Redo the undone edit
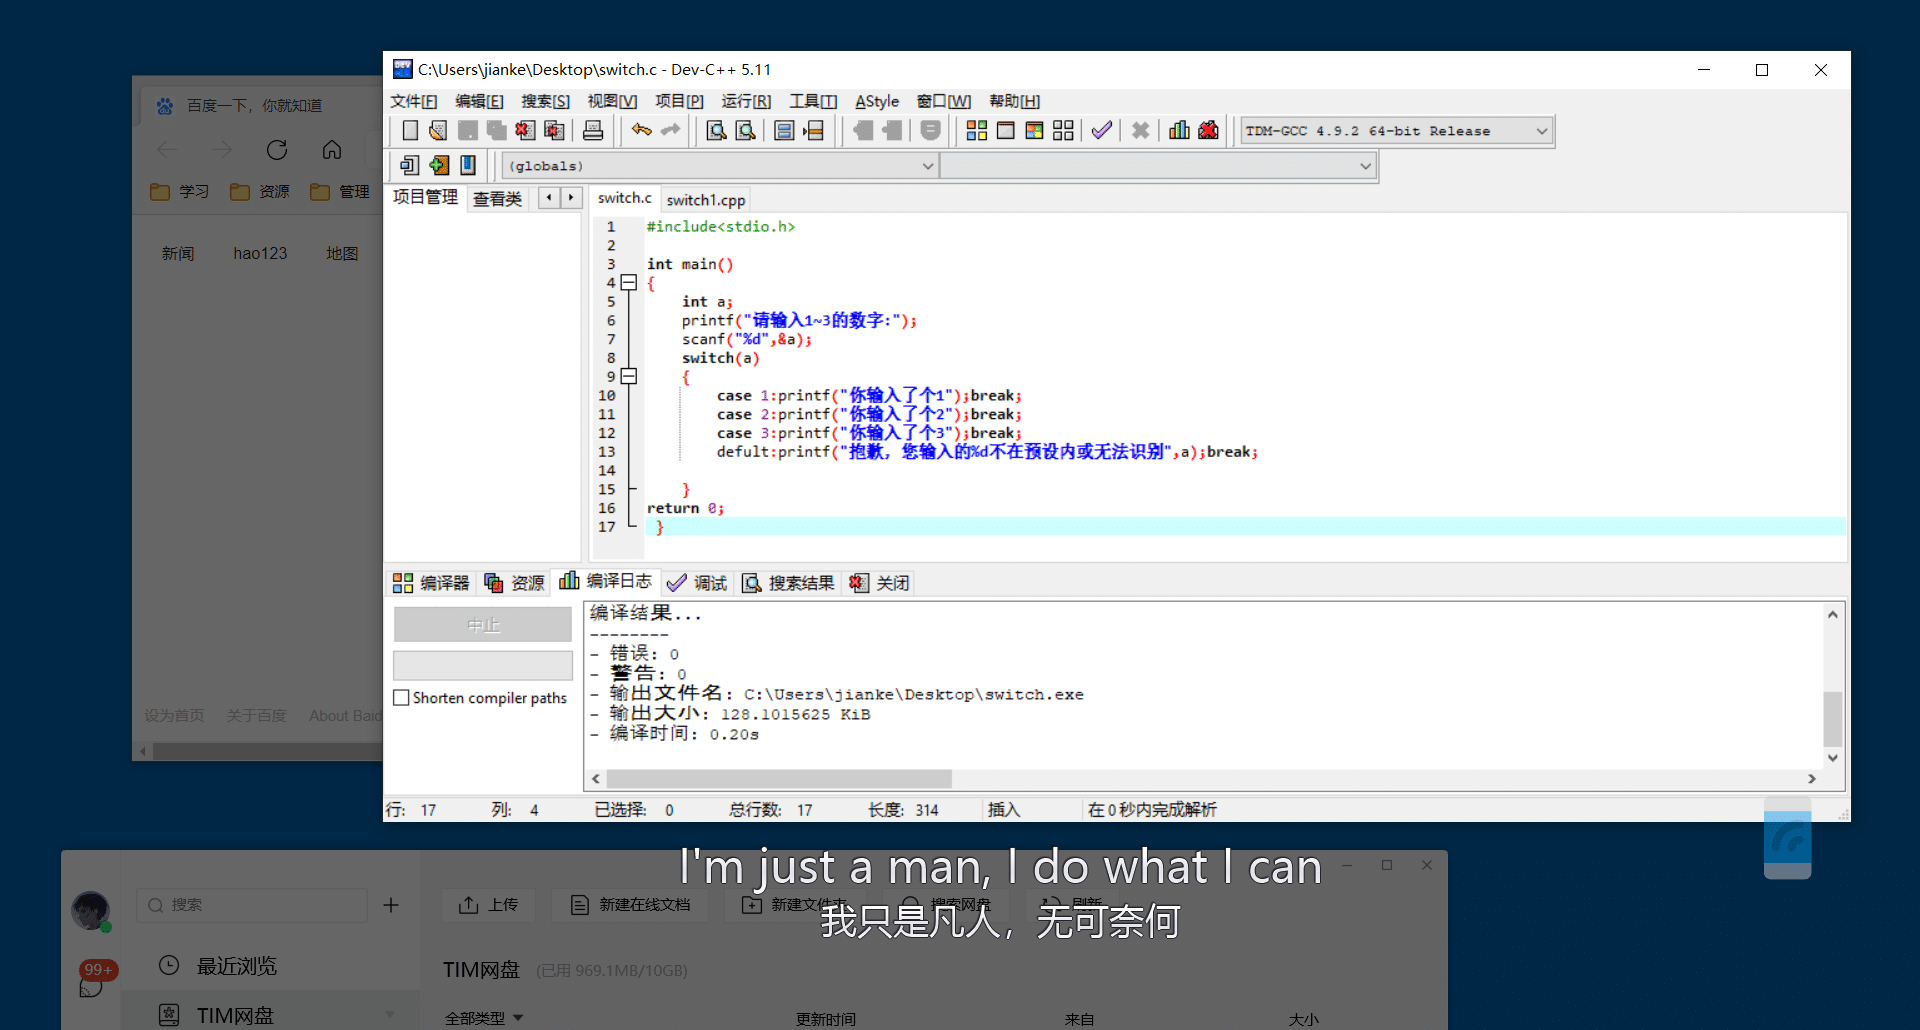This screenshot has width=1920, height=1030. click(670, 130)
